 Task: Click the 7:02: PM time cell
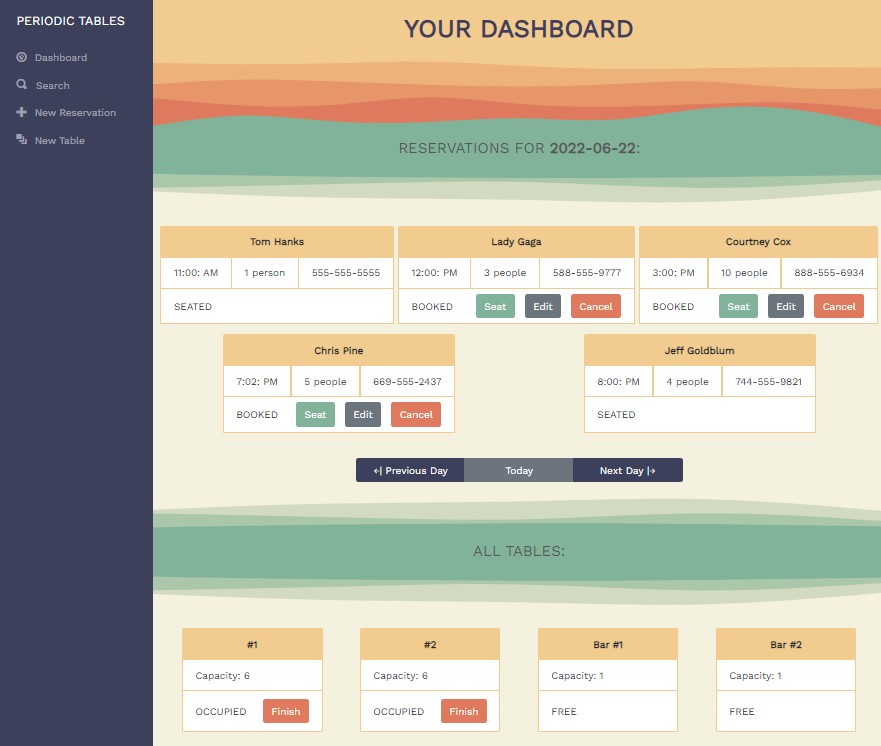[257, 382]
